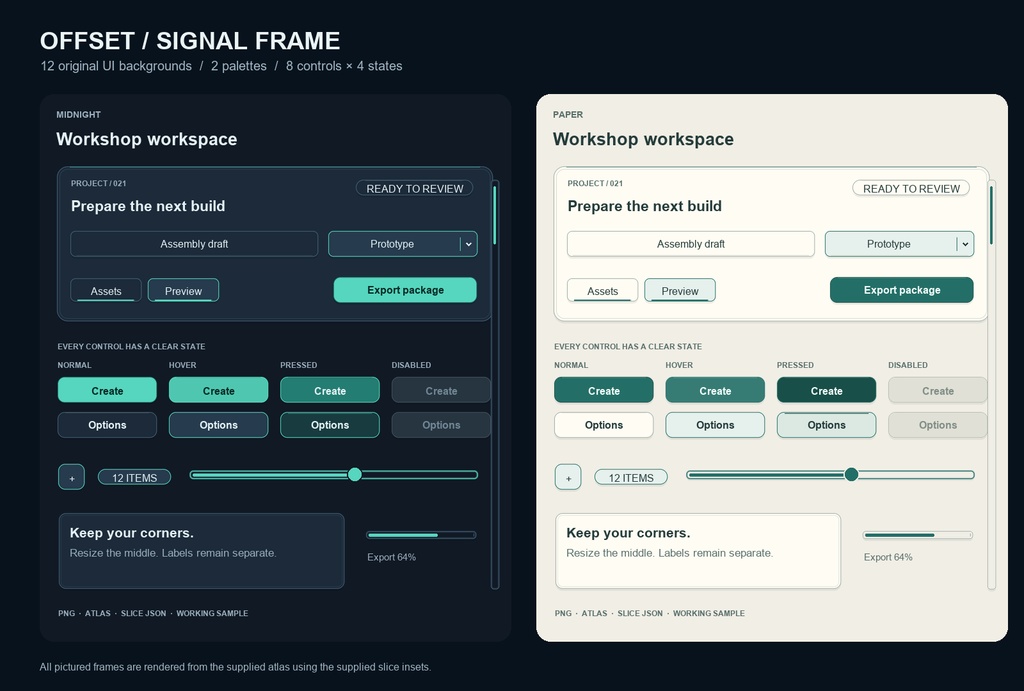
Task: Click Normal Create button in Paper panel
Action: (603, 390)
